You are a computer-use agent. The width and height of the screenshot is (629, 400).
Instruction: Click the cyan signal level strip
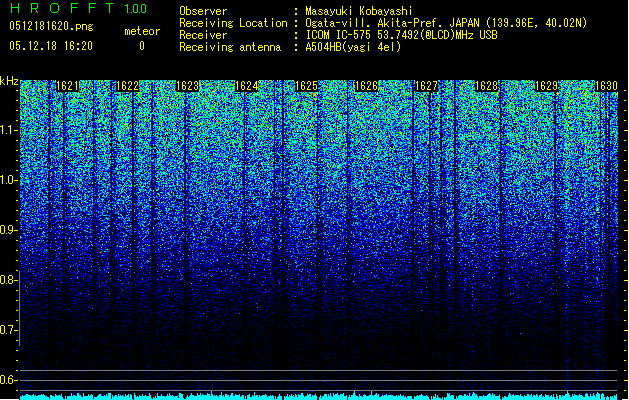pos(319,396)
